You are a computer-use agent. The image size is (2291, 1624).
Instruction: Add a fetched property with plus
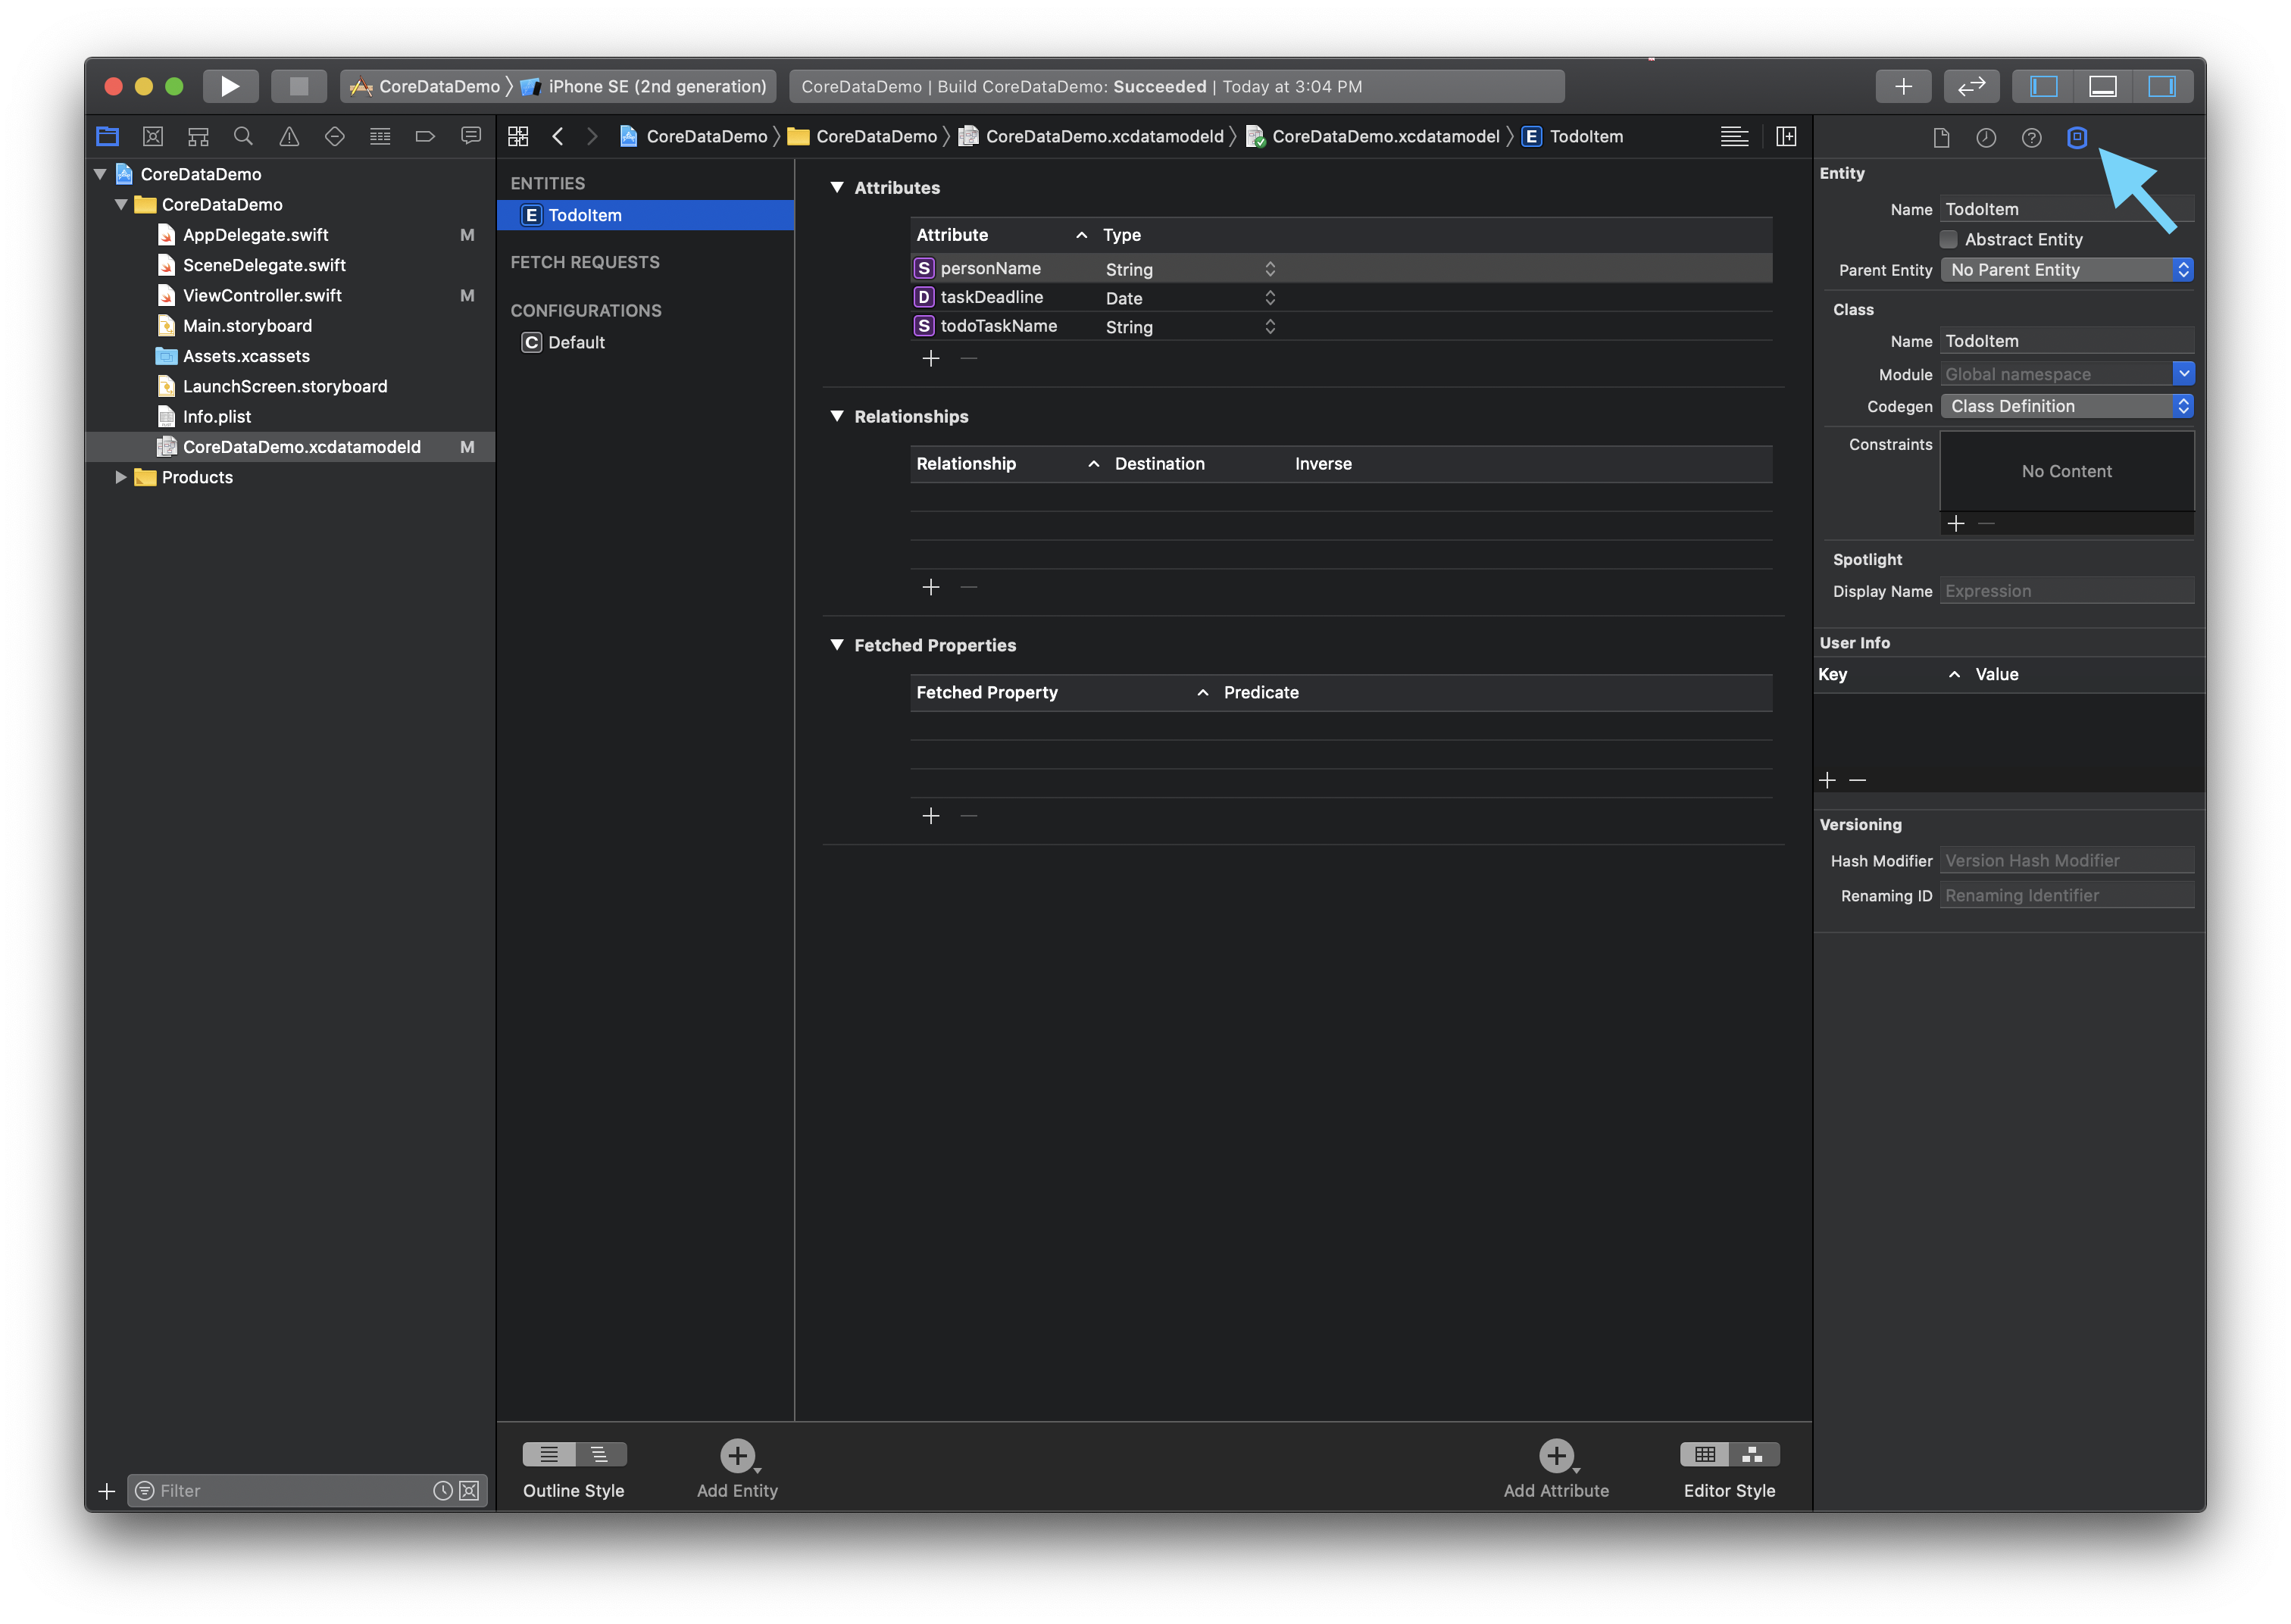930,816
